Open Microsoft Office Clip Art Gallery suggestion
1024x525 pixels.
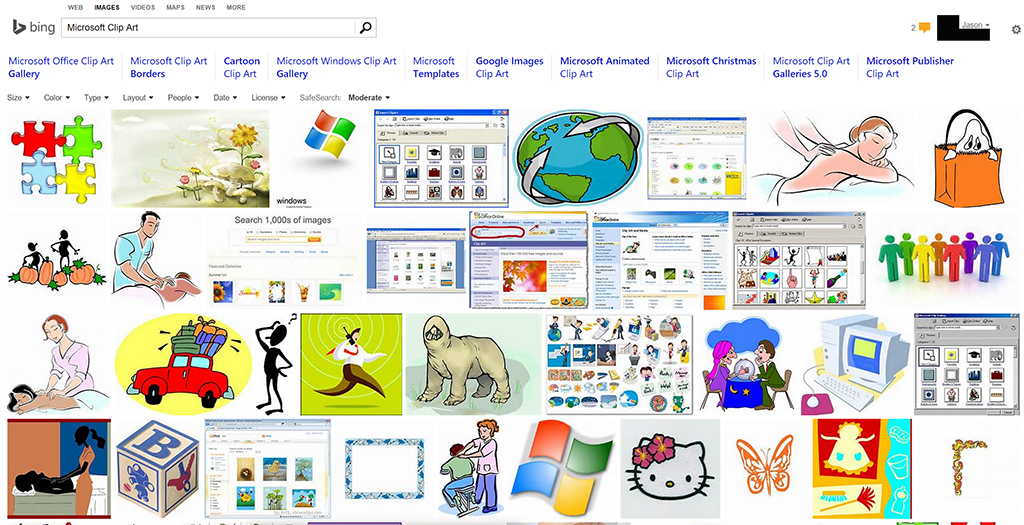61,67
